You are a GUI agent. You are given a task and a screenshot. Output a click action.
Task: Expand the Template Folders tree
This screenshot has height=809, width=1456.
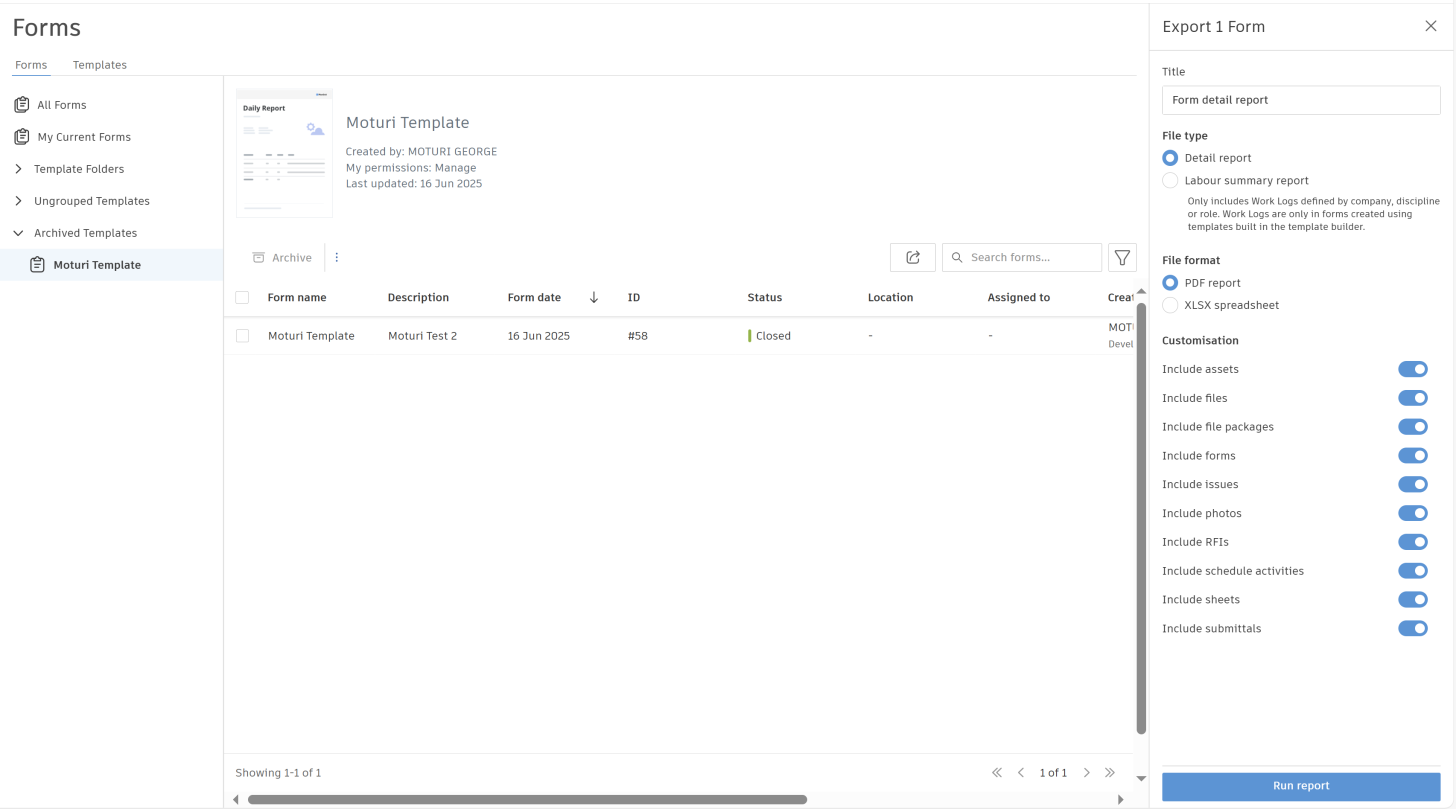[18, 169]
